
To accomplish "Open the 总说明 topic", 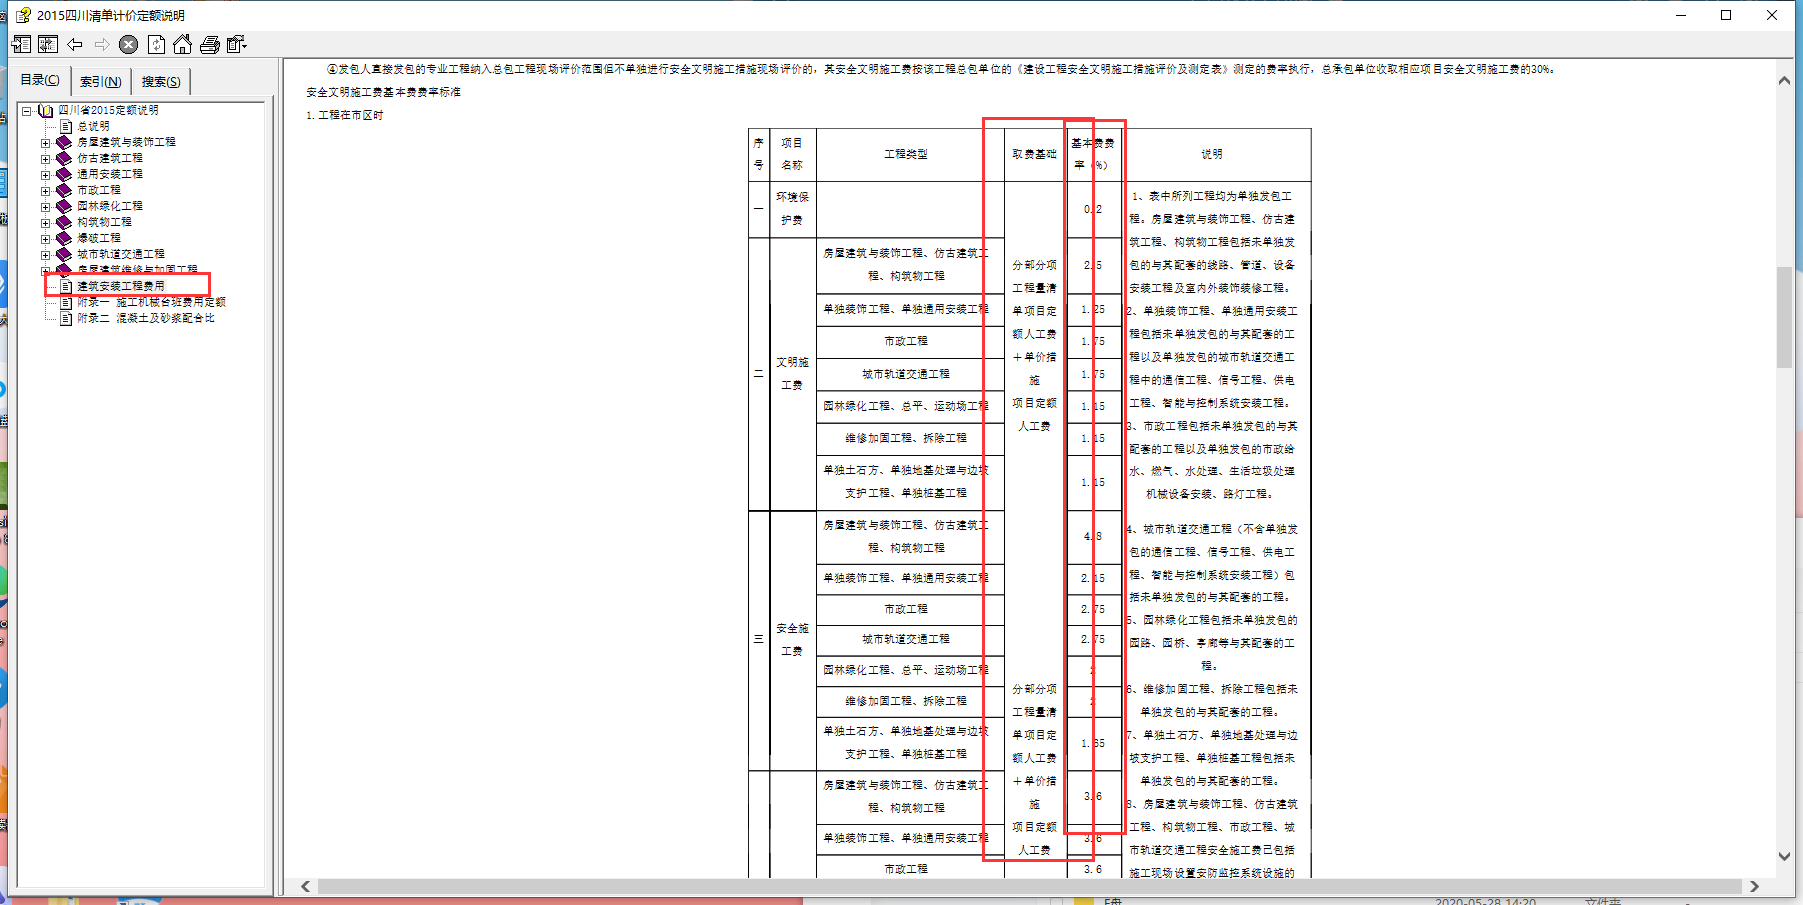I will (x=94, y=126).
